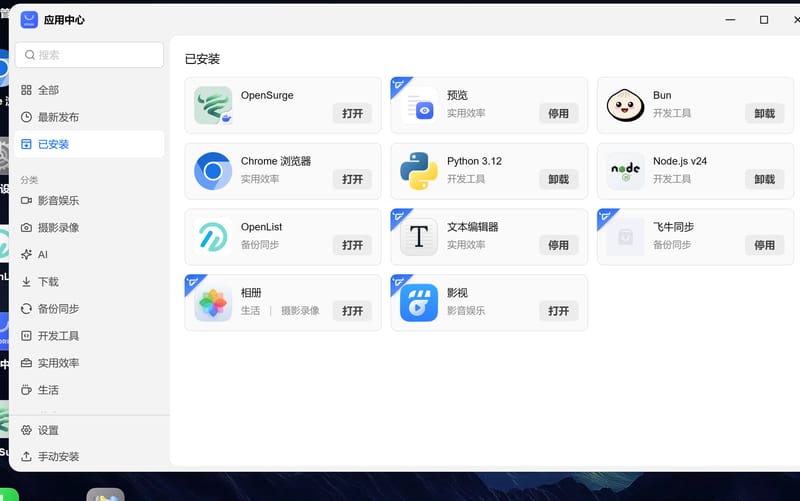The width and height of the screenshot is (800, 501).
Task: Click the 设置 gear icon
Action: point(27,430)
